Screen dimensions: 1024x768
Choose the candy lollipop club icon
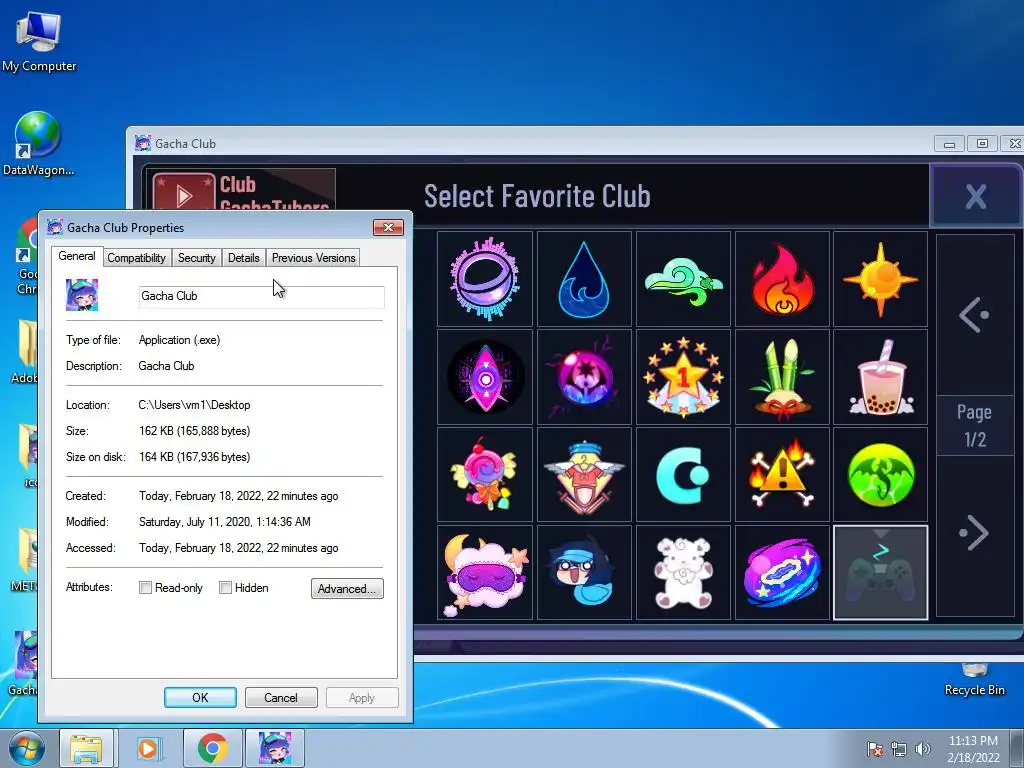pyautogui.click(x=485, y=475)
